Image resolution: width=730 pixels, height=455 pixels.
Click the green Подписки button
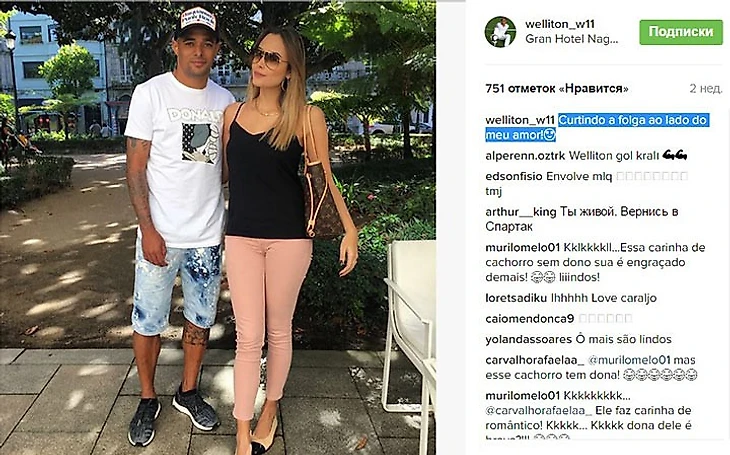(681, 32)
